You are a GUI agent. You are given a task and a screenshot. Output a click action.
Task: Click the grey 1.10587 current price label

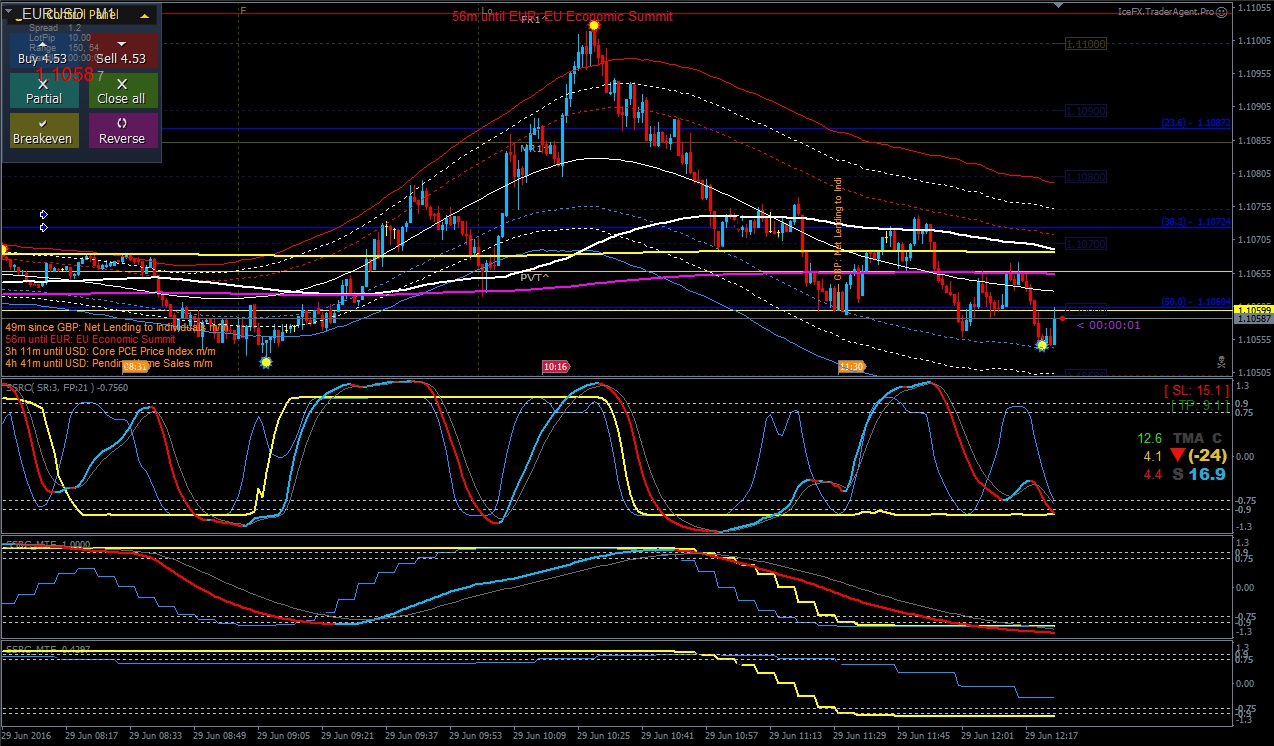pyautogui.click(x=1253, y=319)
